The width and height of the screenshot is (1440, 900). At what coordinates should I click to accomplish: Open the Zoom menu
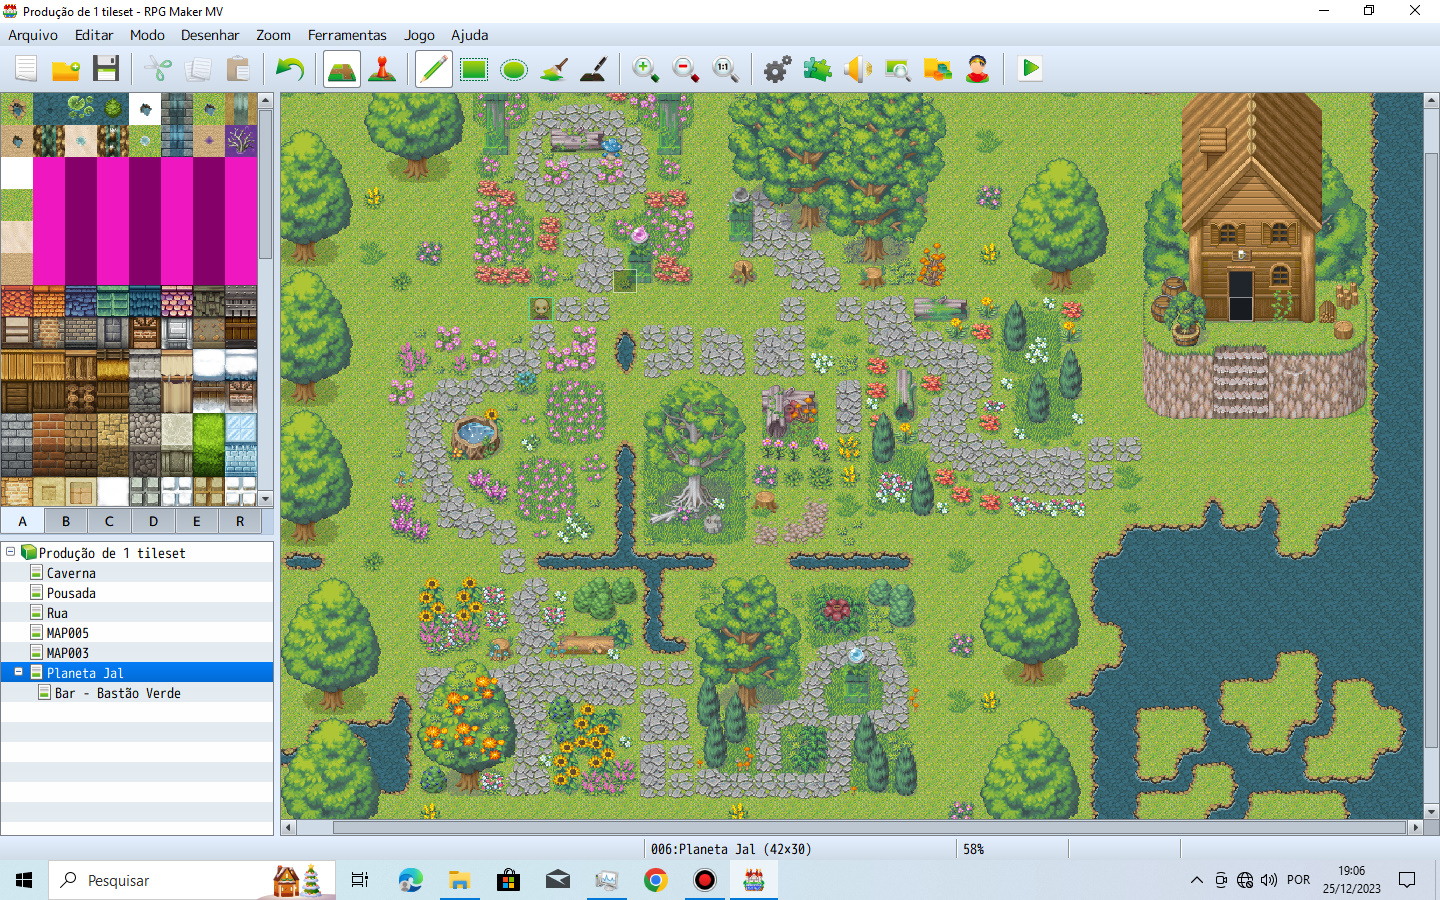coord(273,35)
